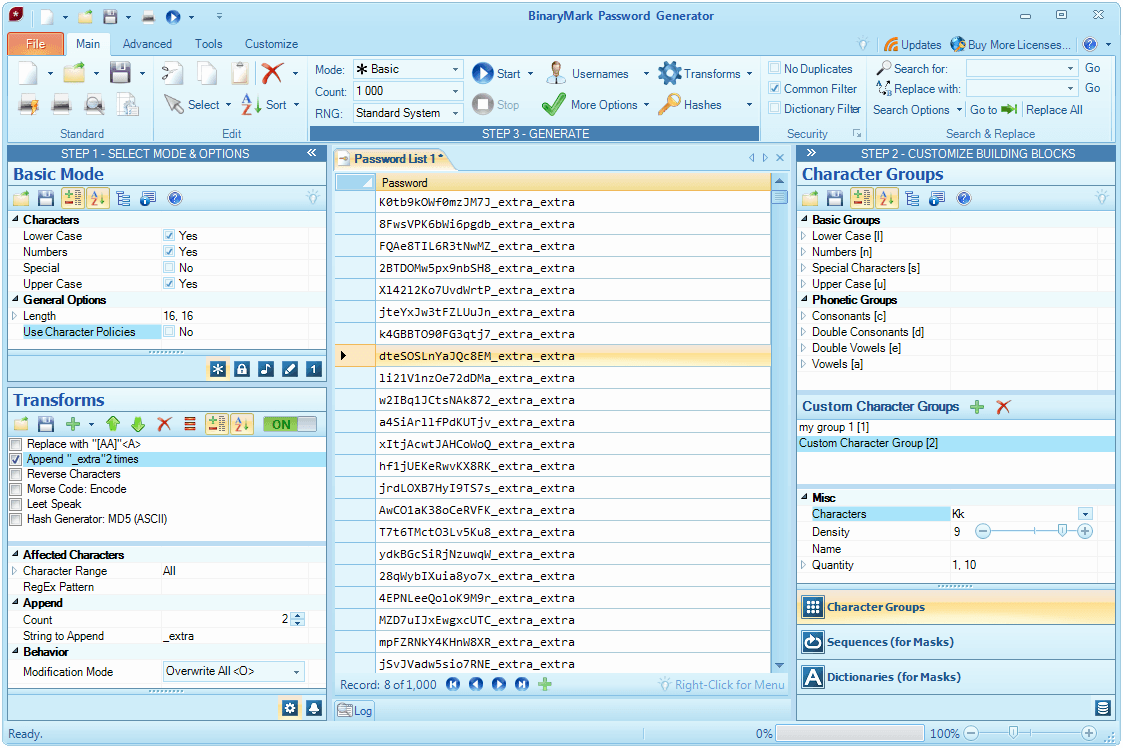Open the Count dropdown
The image size is (1123, 748).
455,91
